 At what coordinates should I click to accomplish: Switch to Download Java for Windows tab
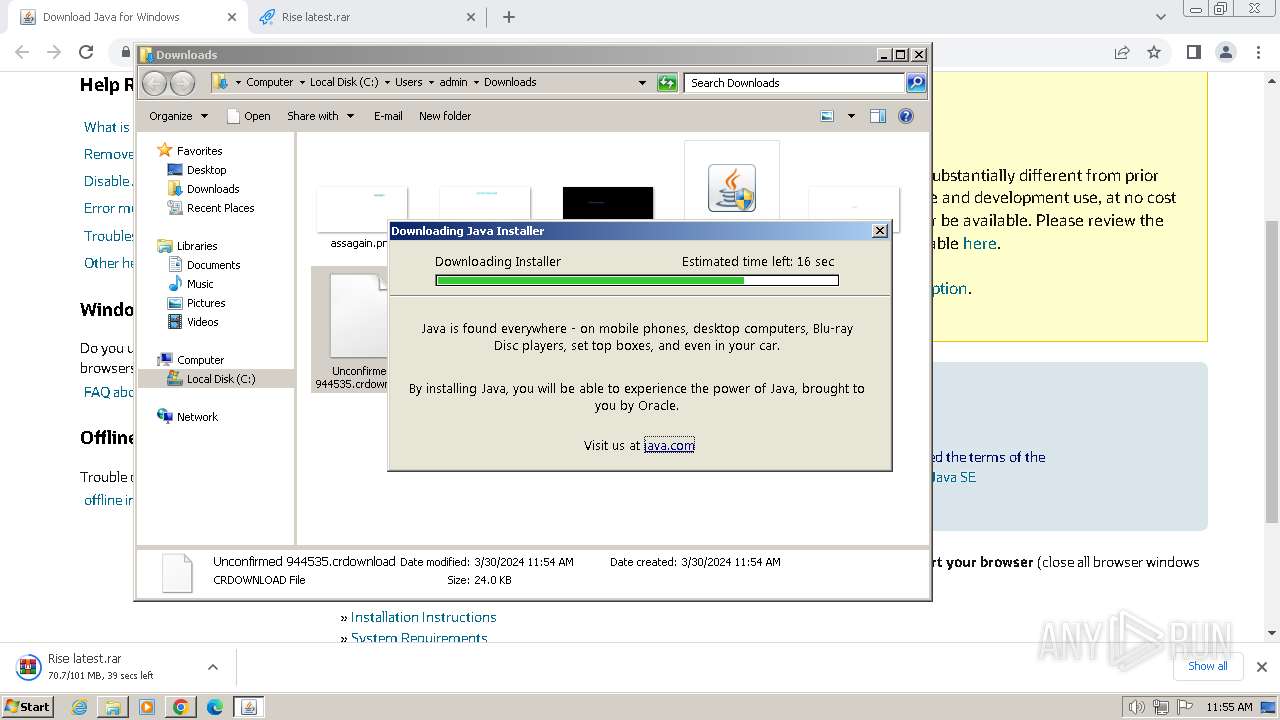[126, 17]
